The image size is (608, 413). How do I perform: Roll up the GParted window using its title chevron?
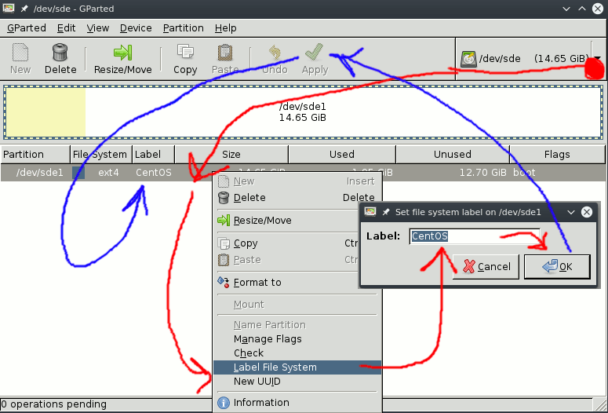(x=566, y=9)
